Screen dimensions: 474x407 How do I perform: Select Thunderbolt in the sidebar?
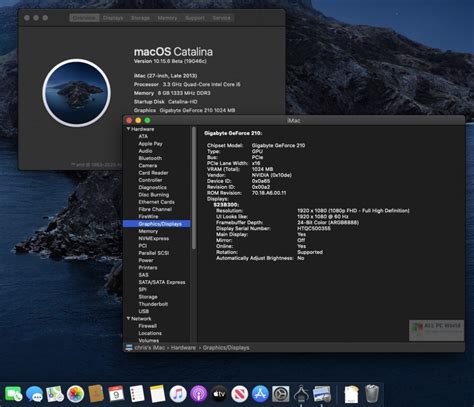(x=153, y=304)
